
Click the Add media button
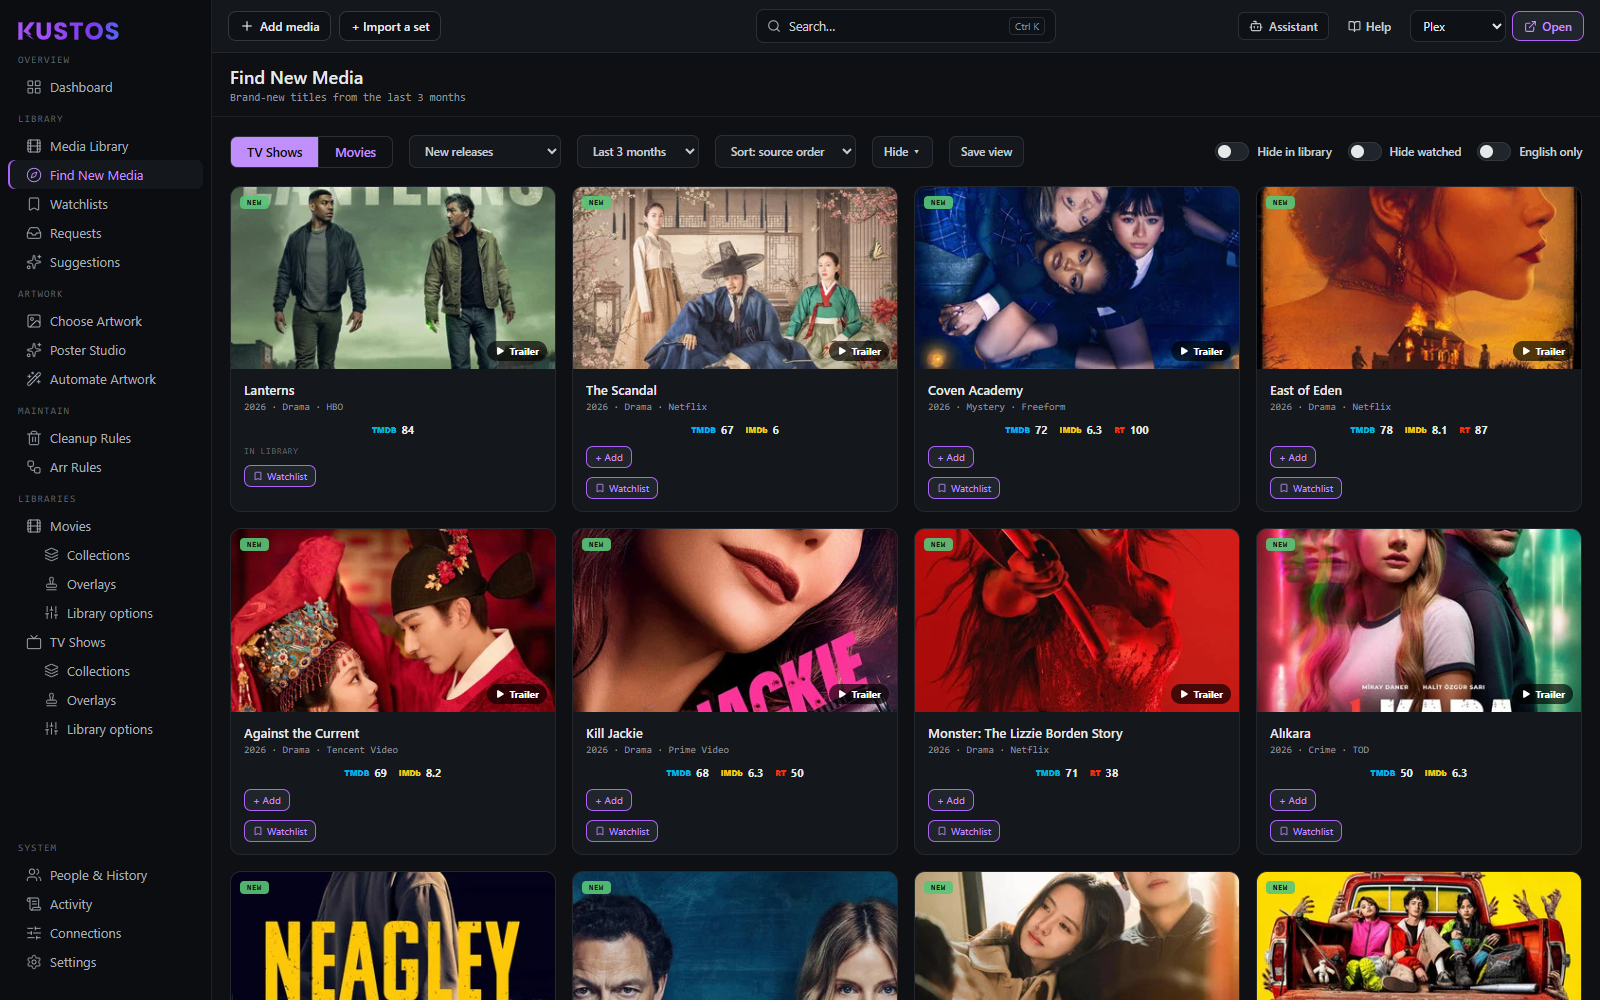coord(279,26)
